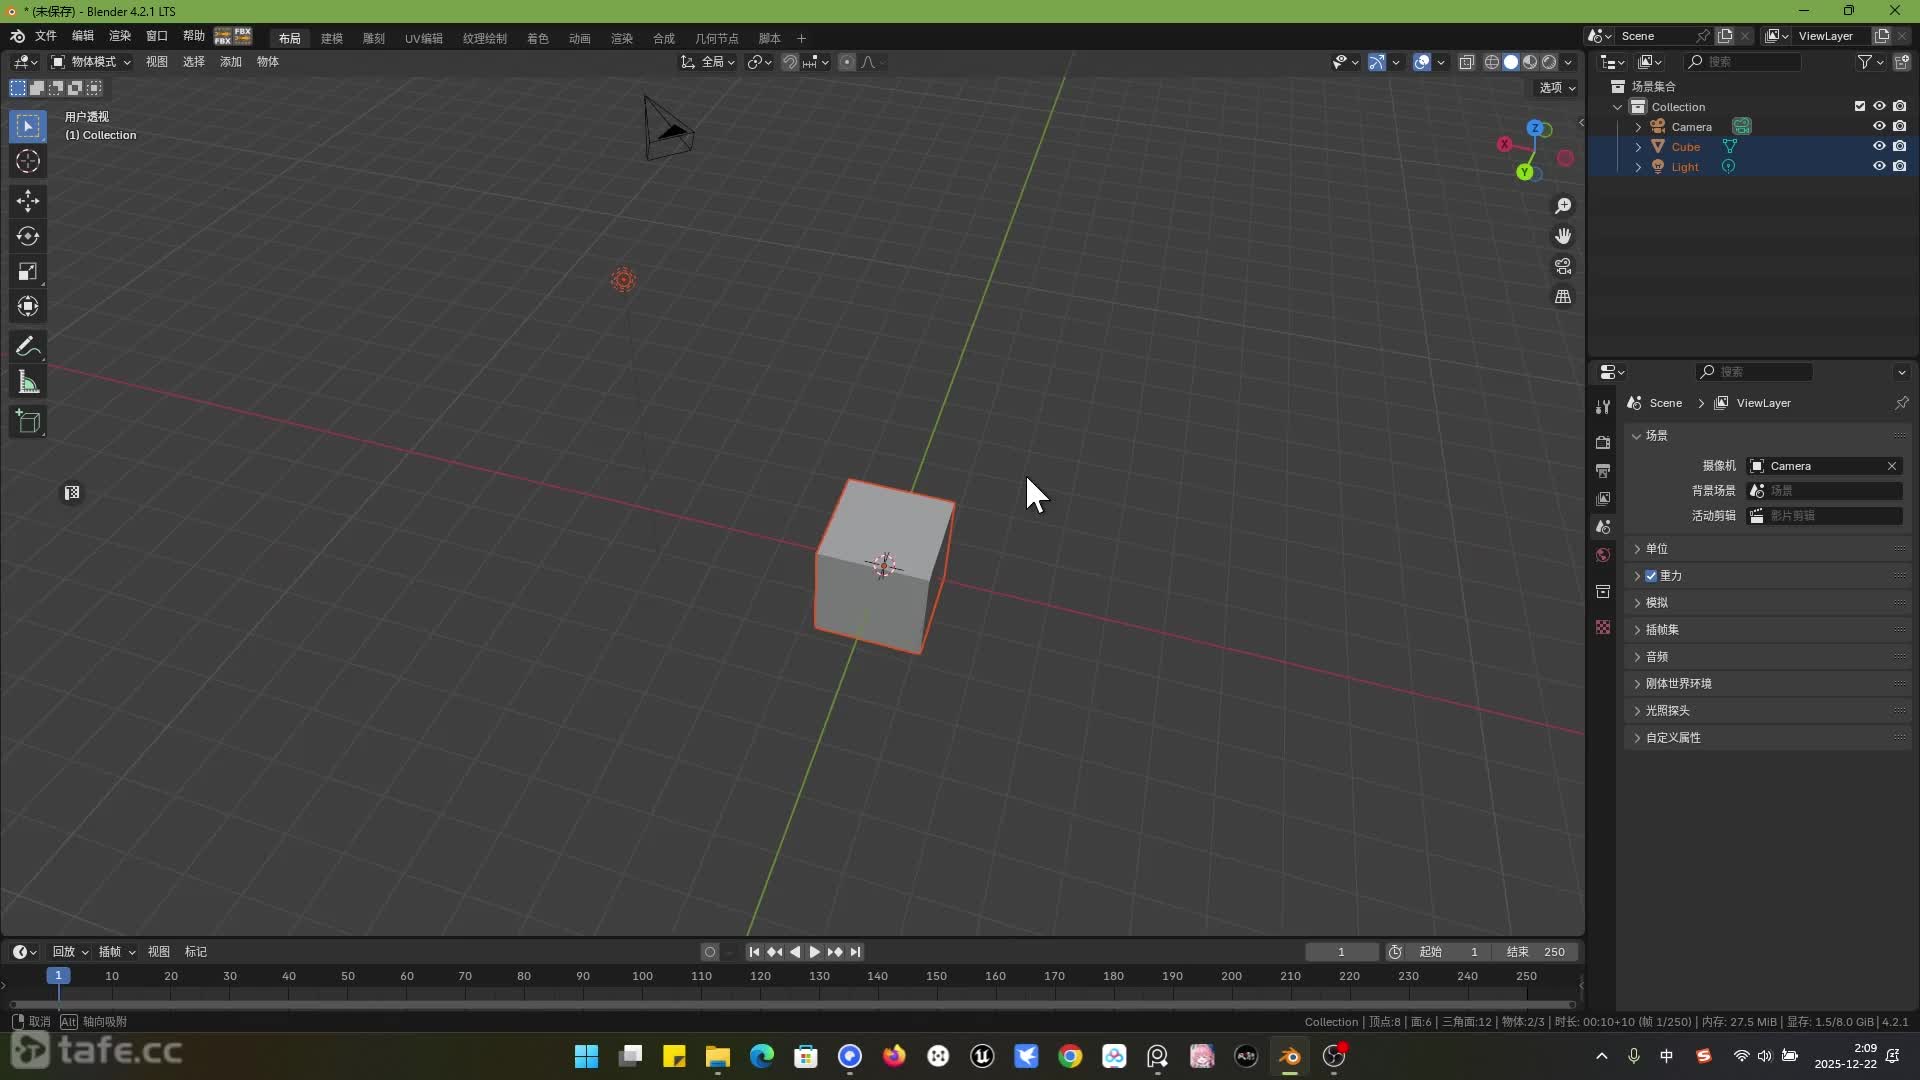Open the 编辑 menu
The height and width of the screenshot is (1080, 1920).
pos(83,37)
